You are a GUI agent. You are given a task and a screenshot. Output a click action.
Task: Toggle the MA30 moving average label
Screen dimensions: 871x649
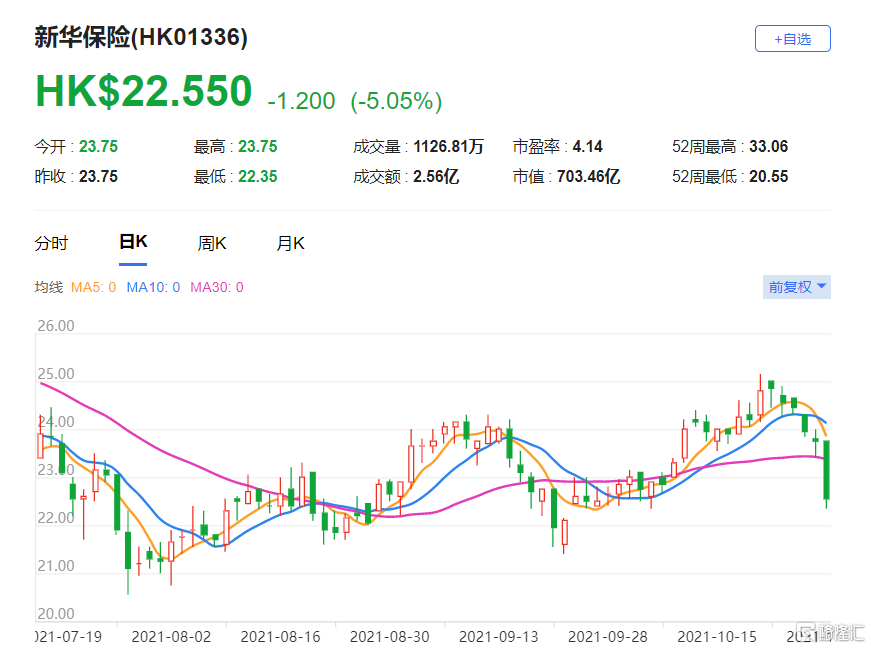(217, 287)
